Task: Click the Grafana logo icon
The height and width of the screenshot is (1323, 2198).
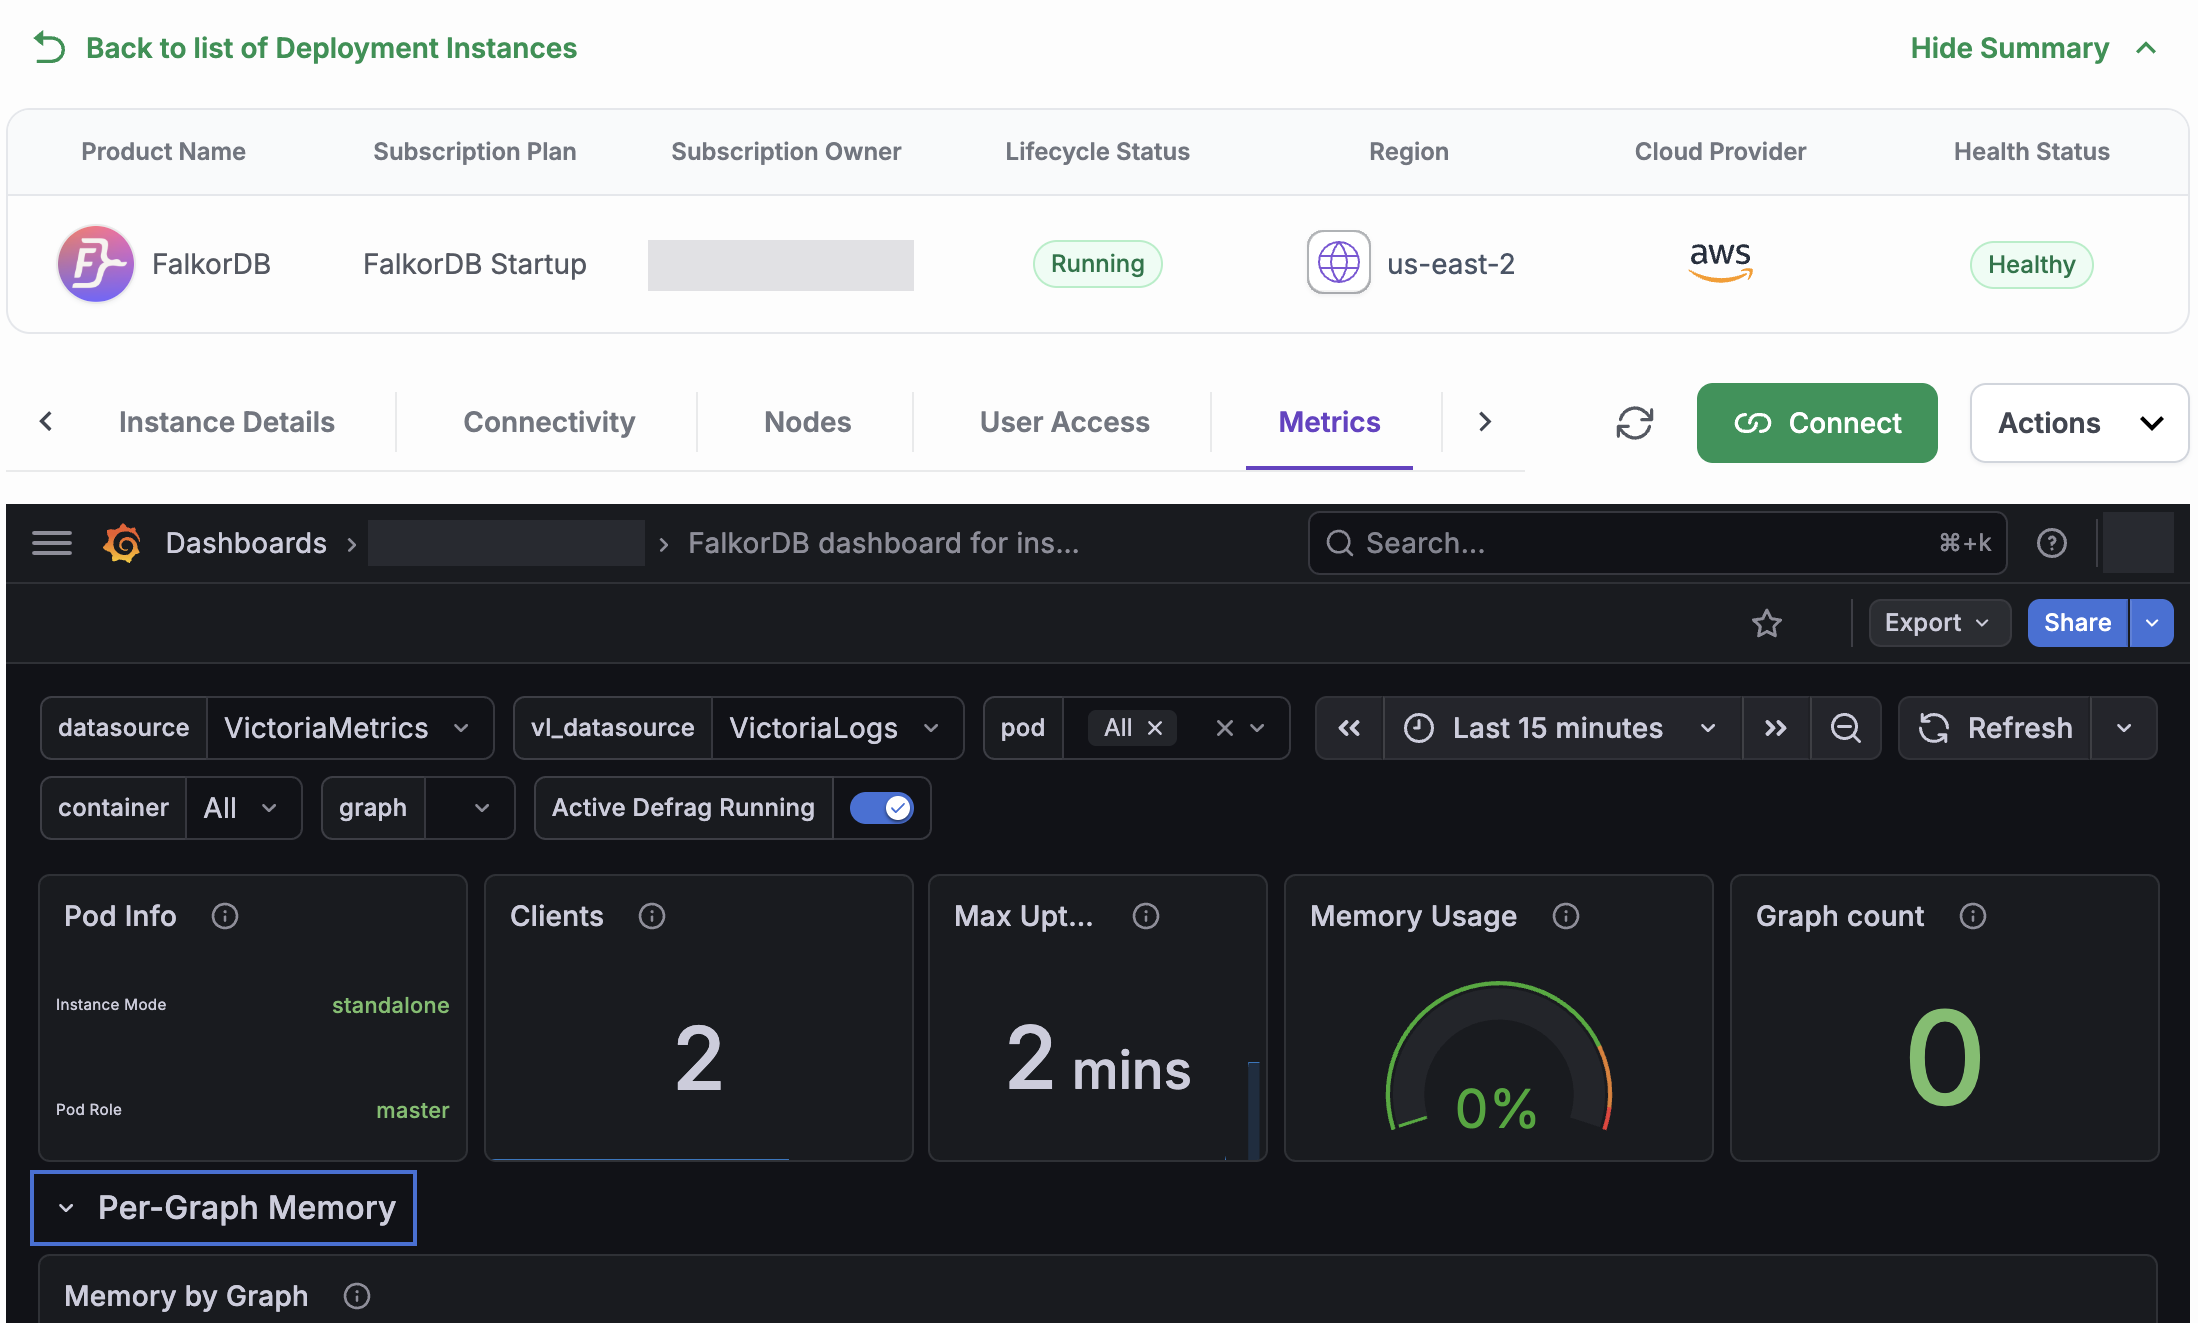Action: pos(122,543)
